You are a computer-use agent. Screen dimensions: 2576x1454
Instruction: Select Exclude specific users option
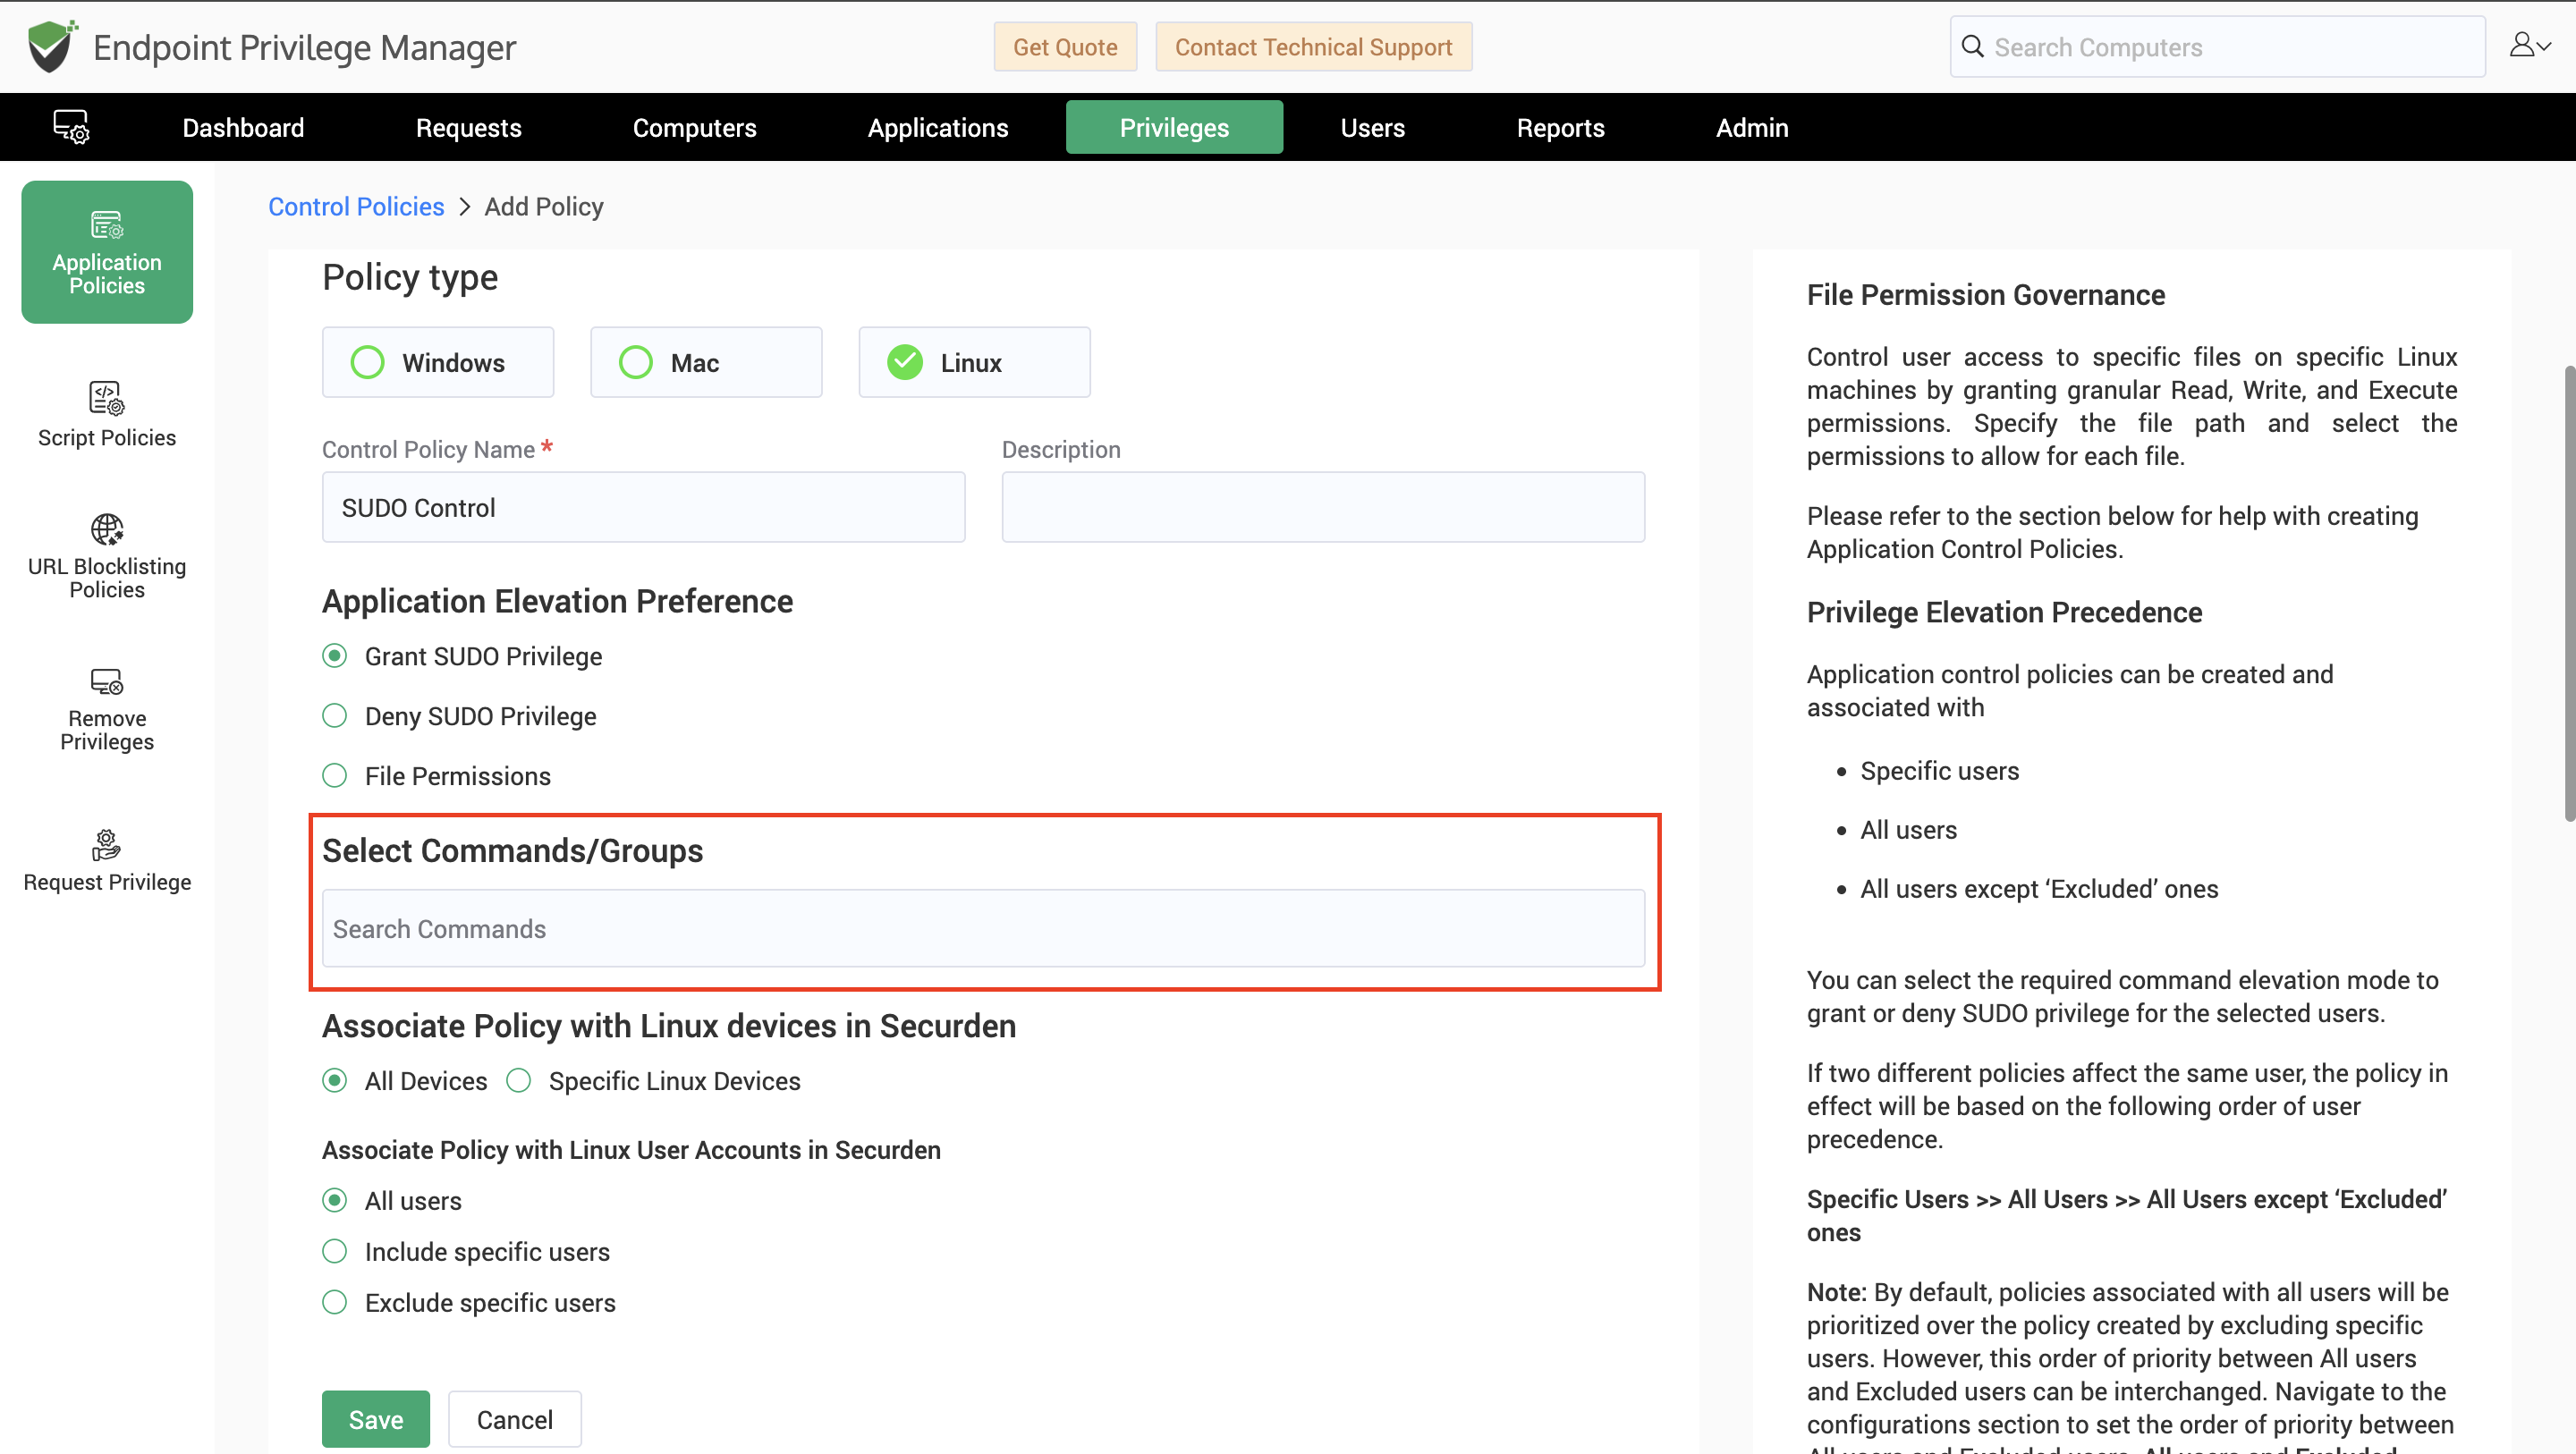pyautogui.click(x=335, y=1303)
